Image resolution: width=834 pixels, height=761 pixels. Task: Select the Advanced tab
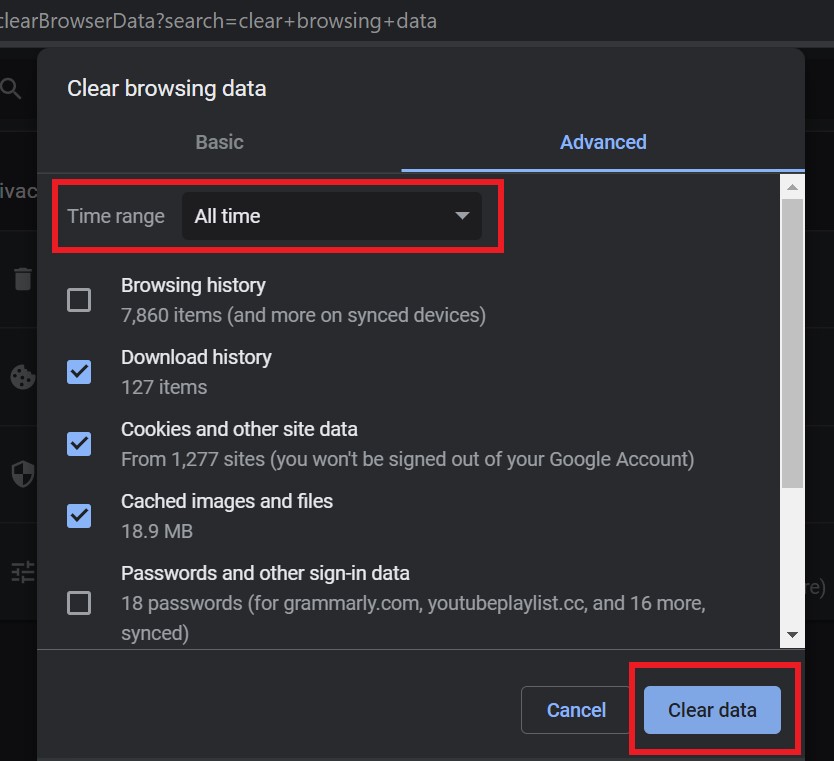tap(603, 142)
